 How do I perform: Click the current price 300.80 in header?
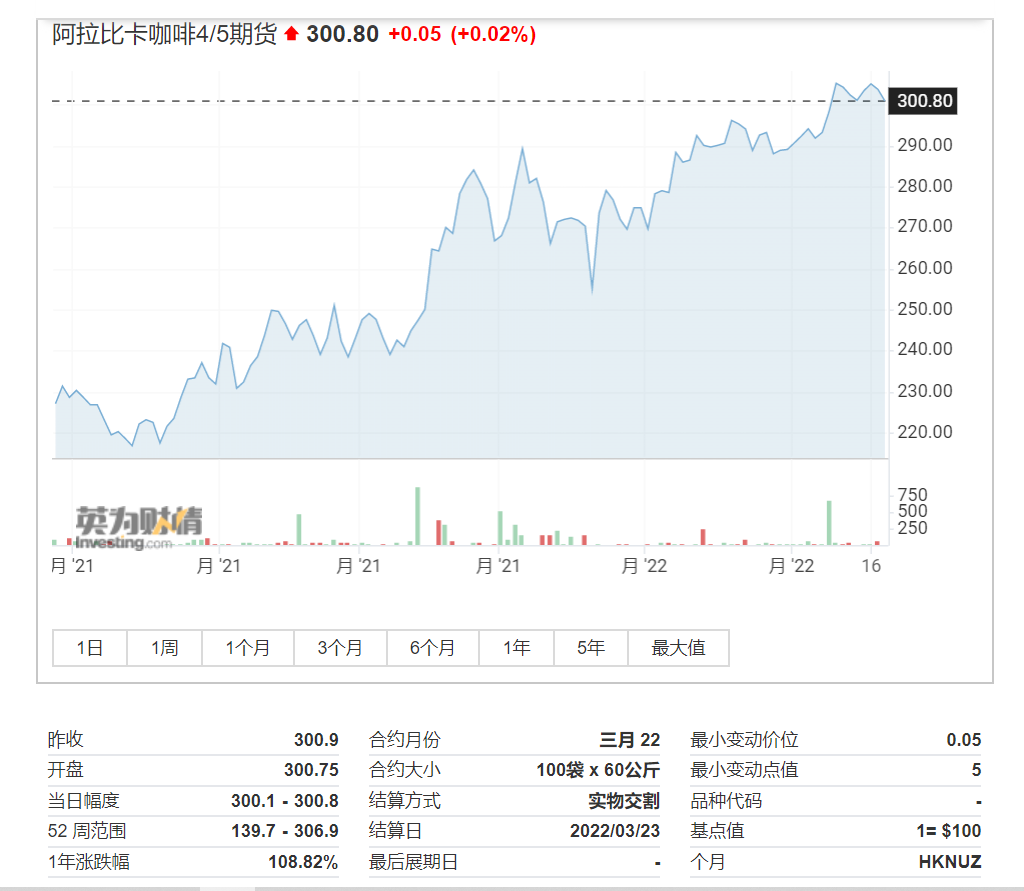coord(342,34)
